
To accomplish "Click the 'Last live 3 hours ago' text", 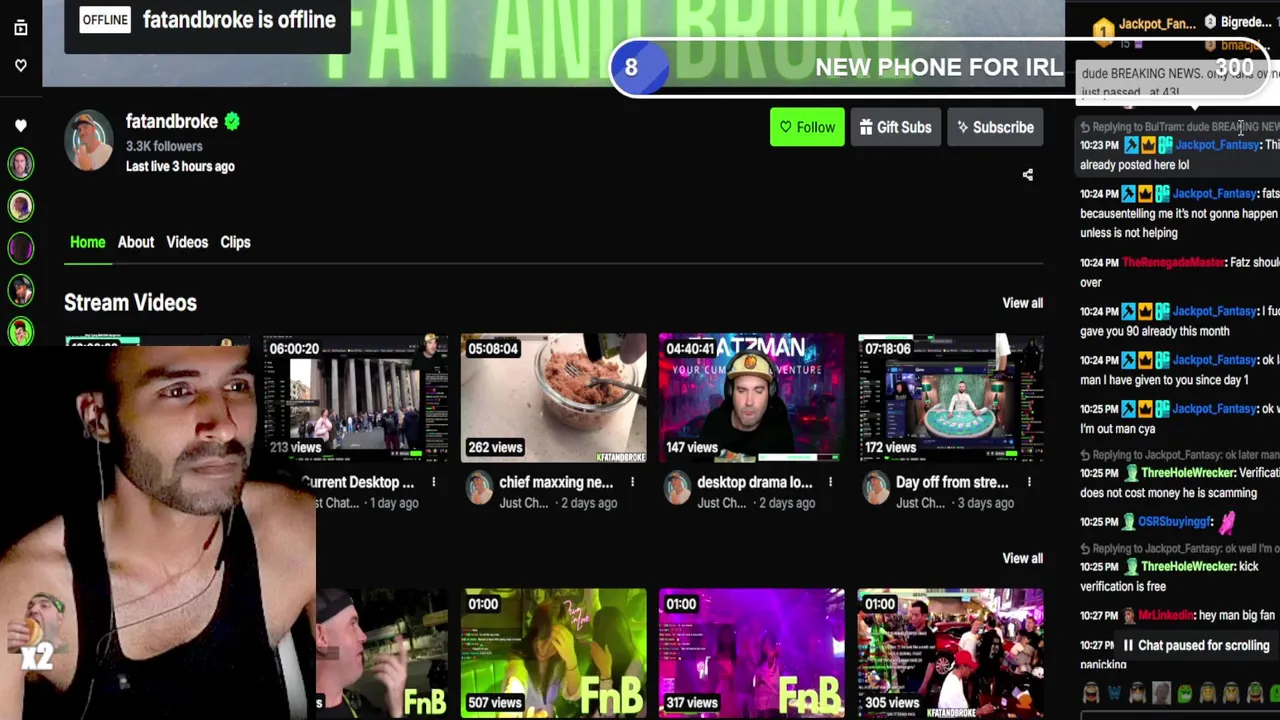I will coord(180,167).
